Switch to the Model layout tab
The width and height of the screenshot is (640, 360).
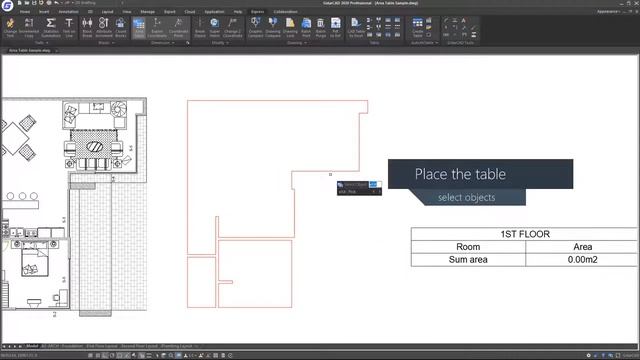[x=31, y=346]
